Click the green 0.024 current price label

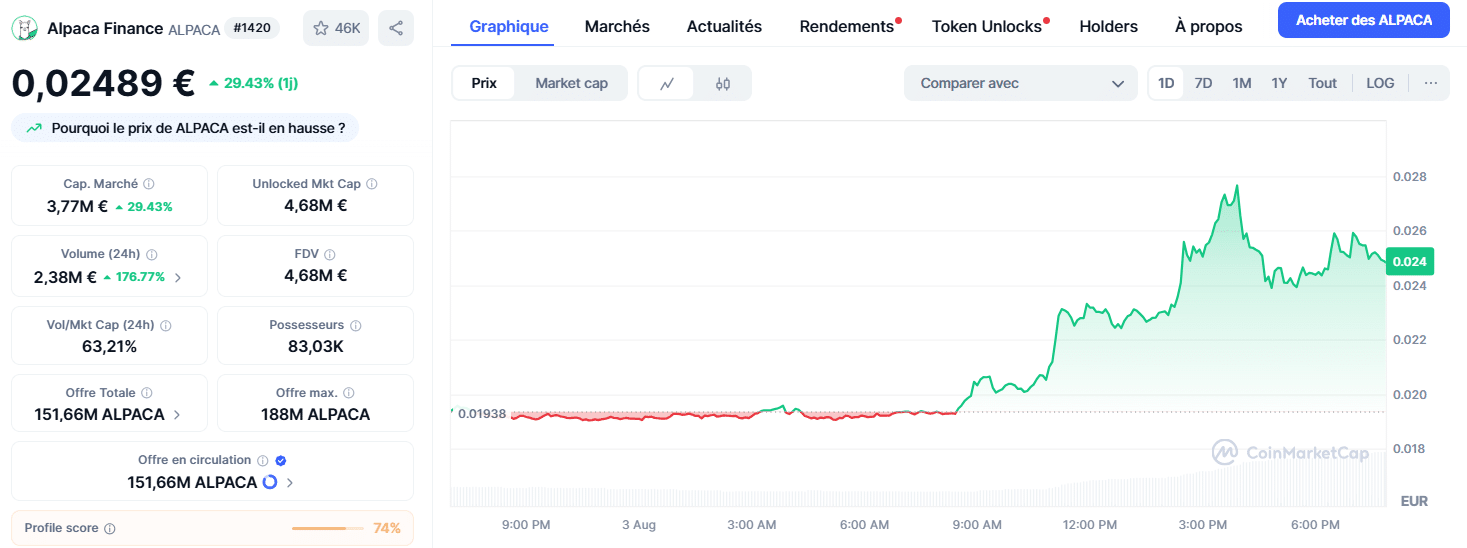point(1410,260)
